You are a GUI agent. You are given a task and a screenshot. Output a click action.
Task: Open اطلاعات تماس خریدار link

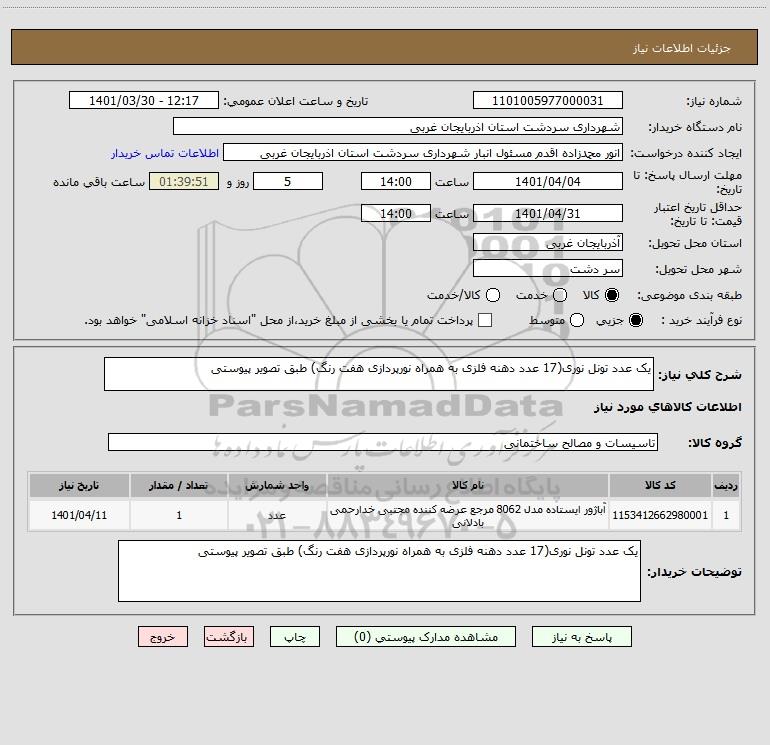[x=165, y=153]
